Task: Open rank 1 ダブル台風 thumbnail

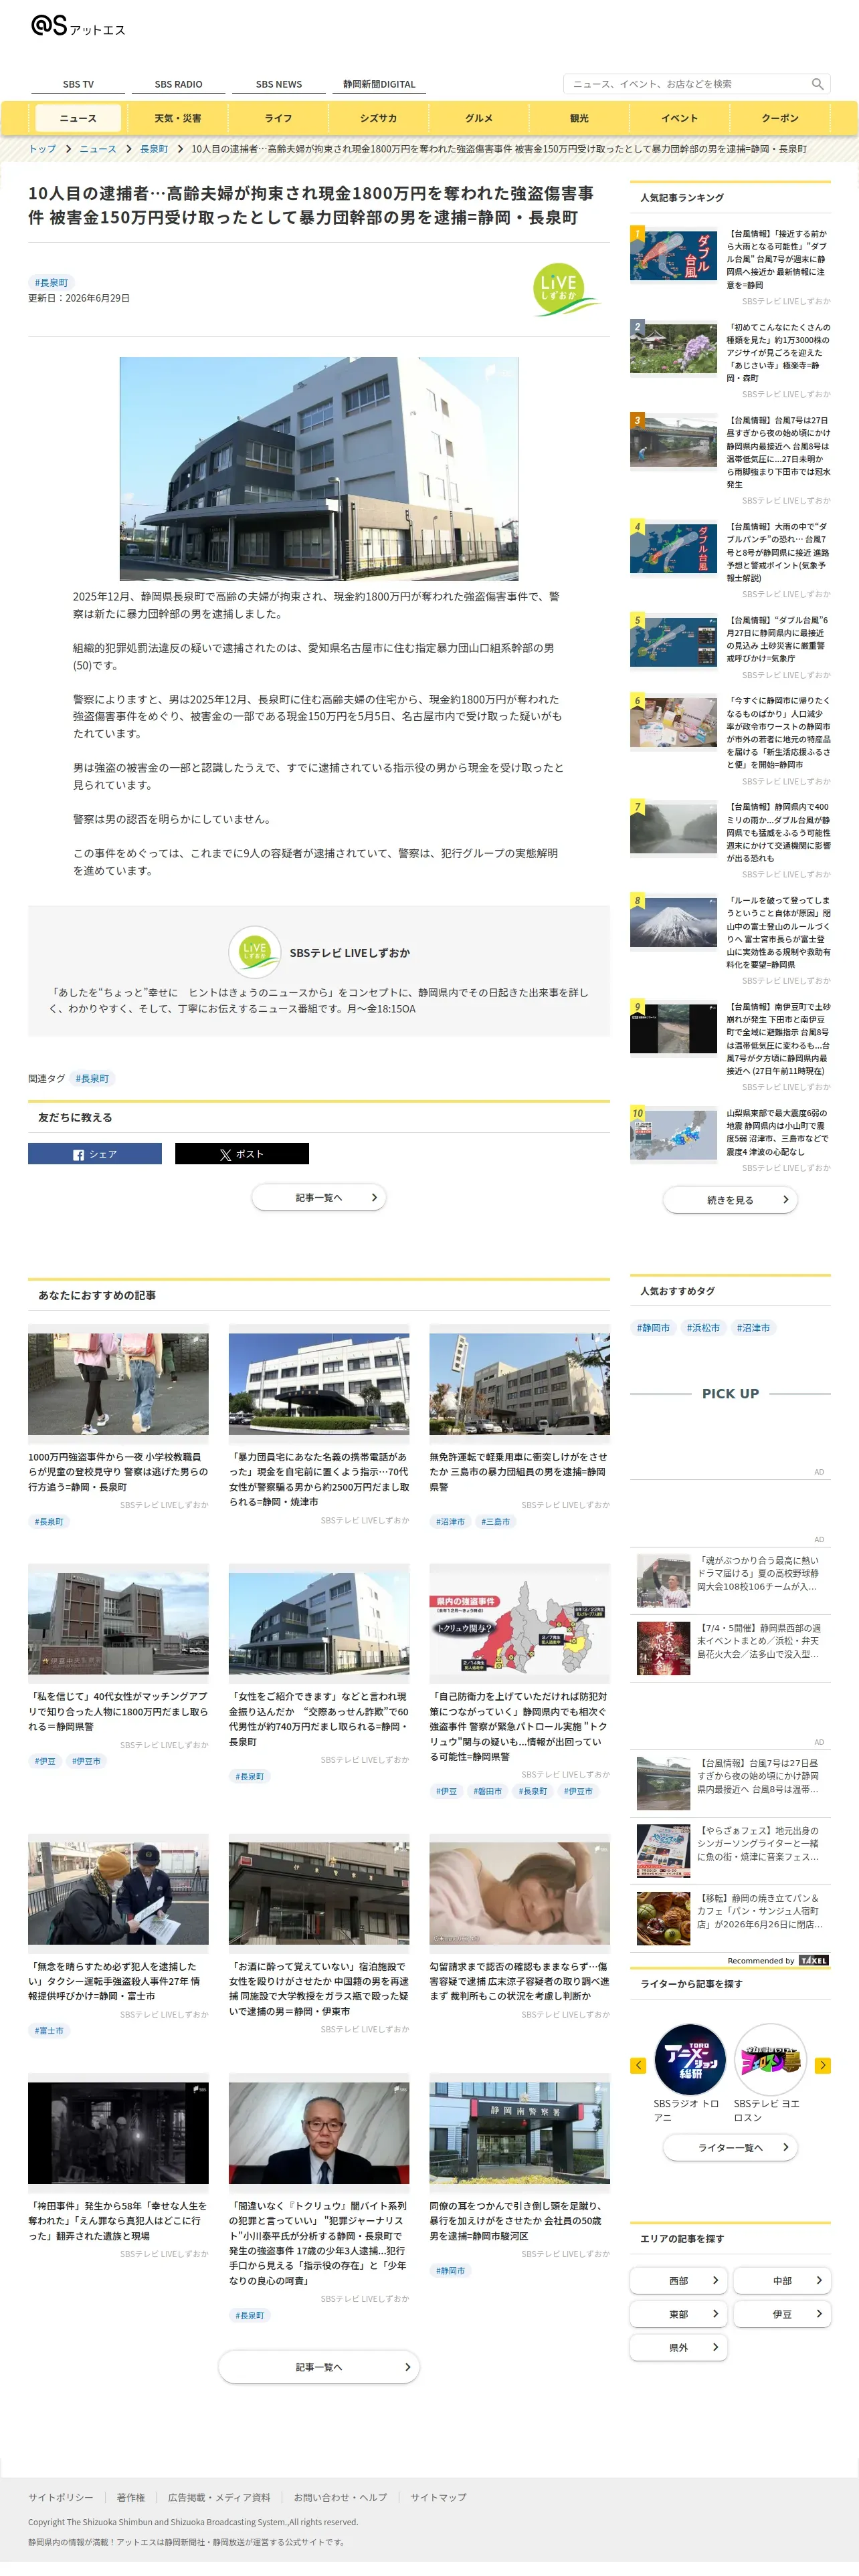Action: point(674,256)
